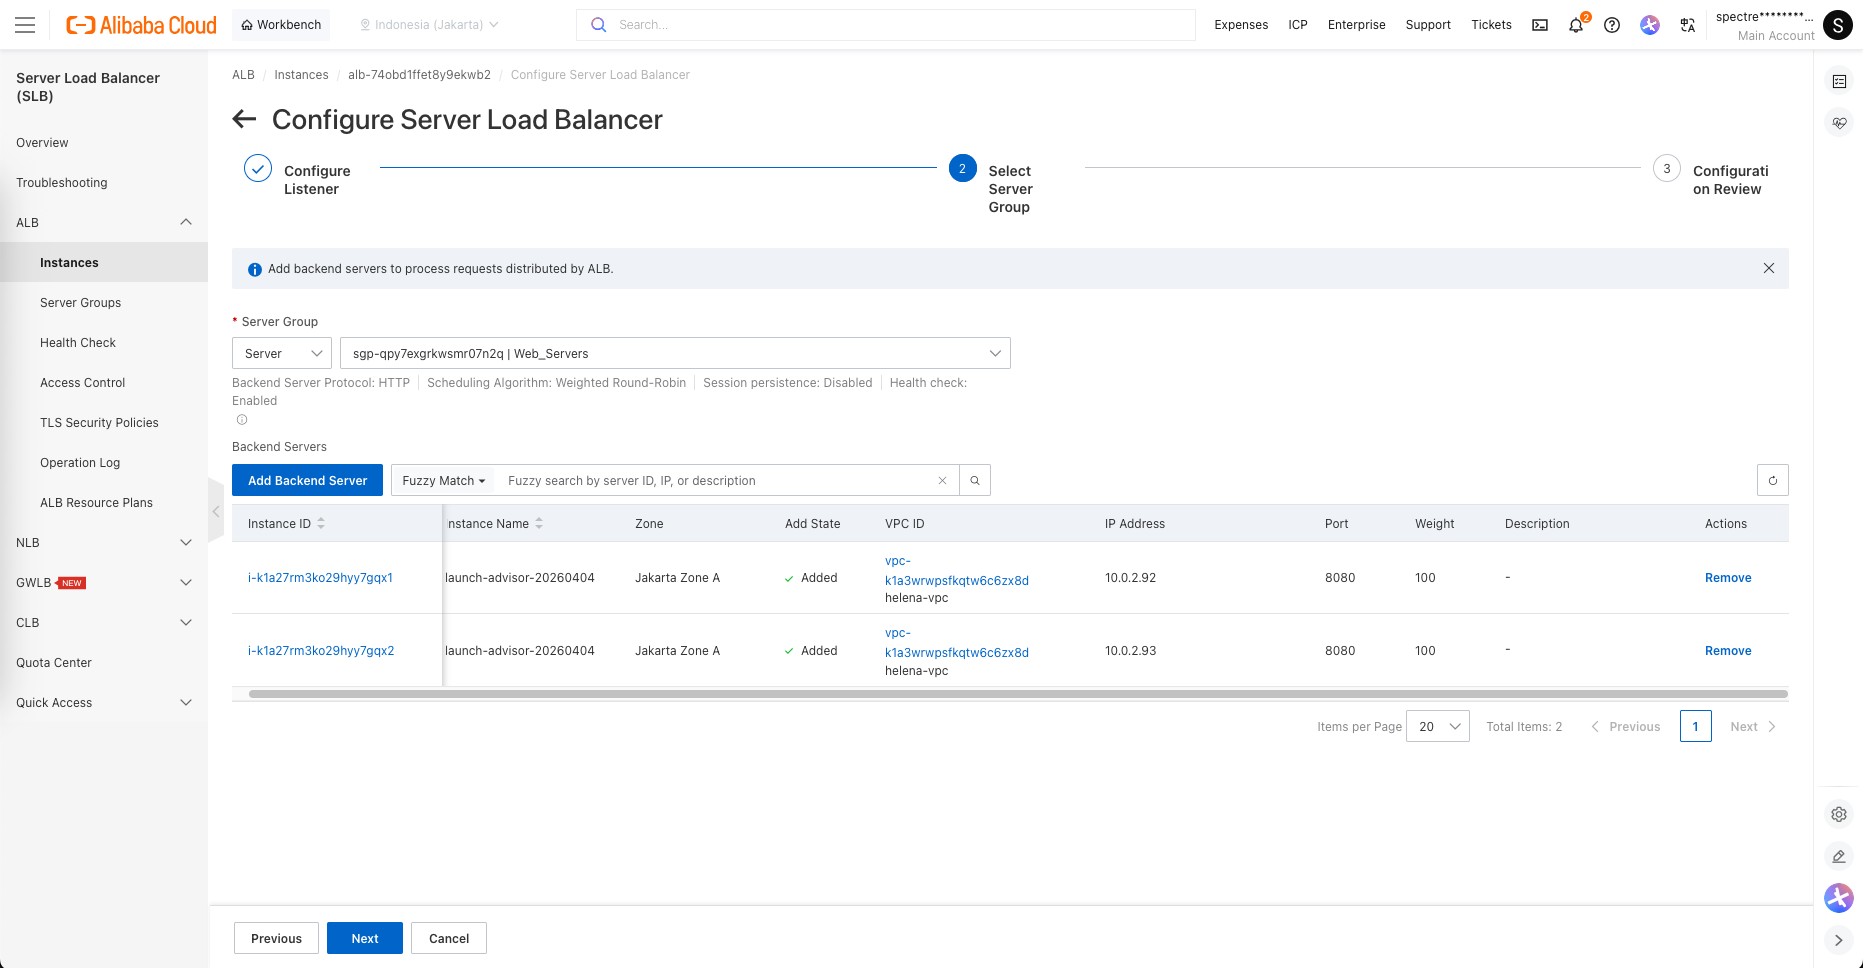Viewport: 1863px width, 968px height.
Task: Open the Server type dropdown
Action: pos(282,354)
